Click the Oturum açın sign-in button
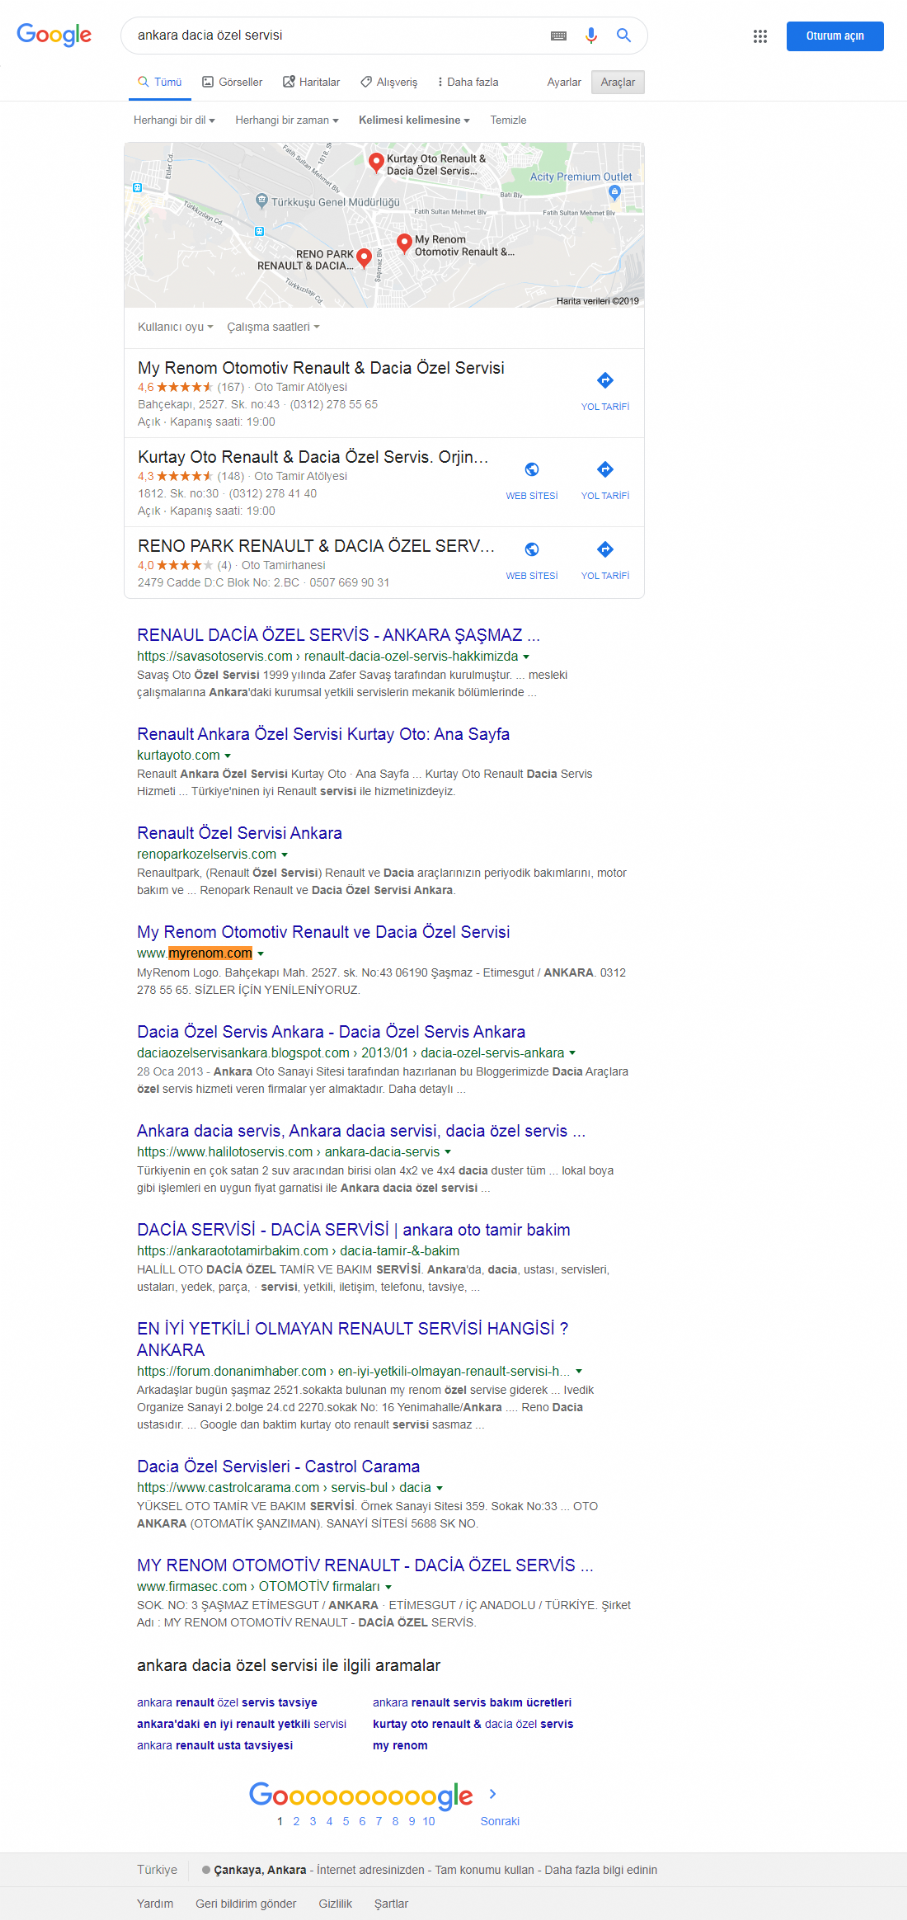The width and height of the screenshot is (907, 1920). point(835,36)
